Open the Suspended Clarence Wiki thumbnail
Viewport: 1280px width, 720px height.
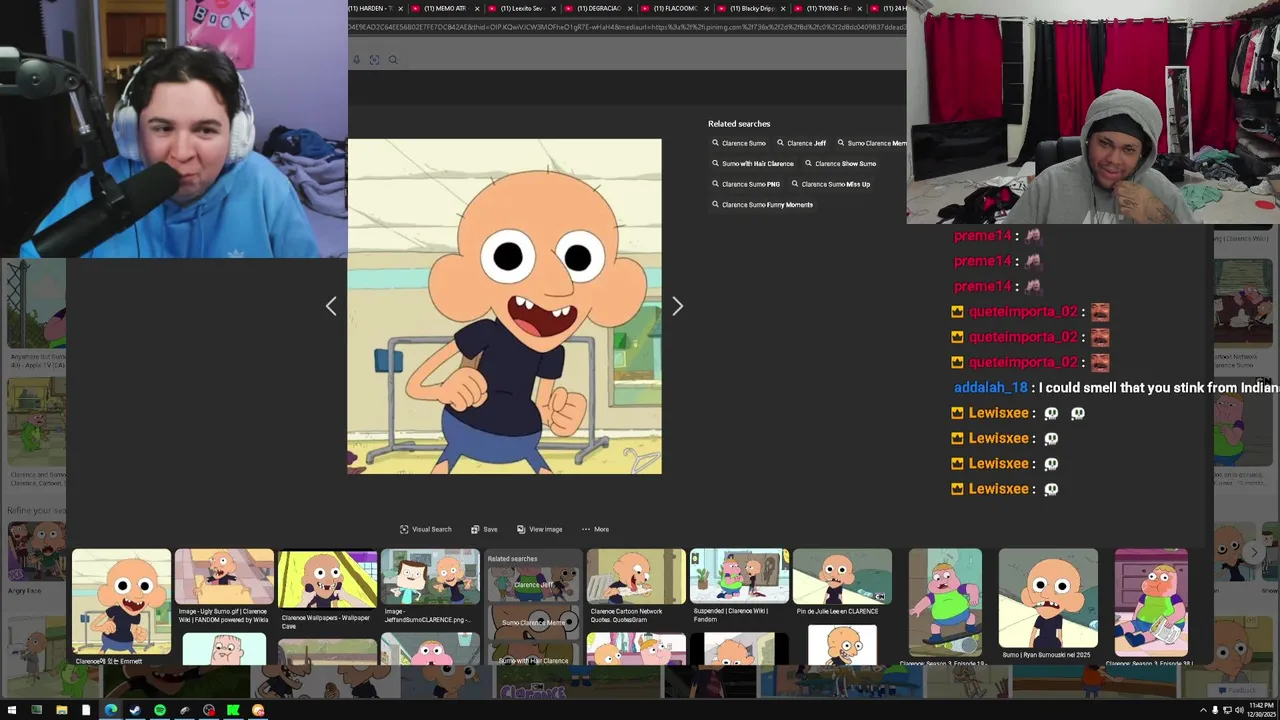click(x=739, y=577)
